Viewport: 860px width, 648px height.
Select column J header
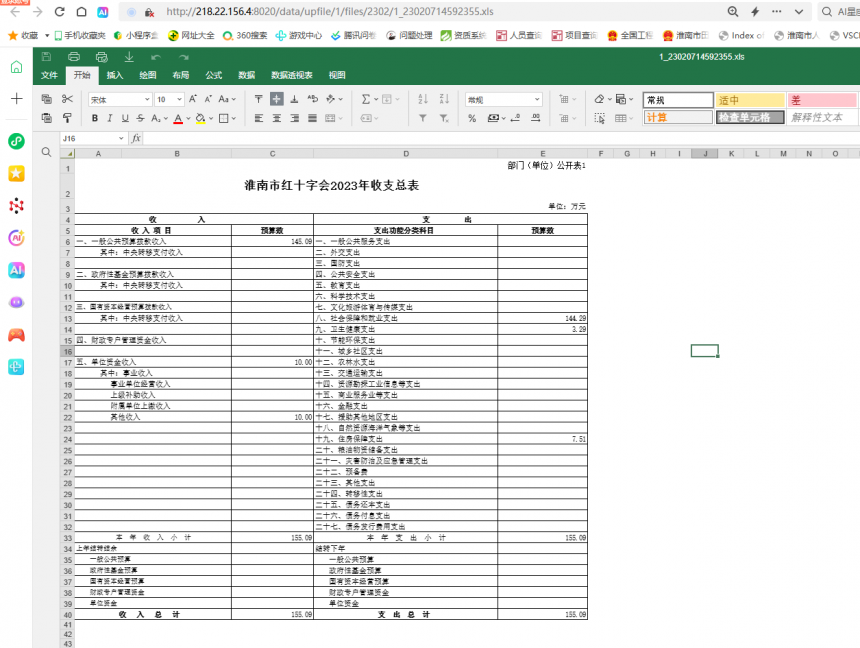pos(705,154)
